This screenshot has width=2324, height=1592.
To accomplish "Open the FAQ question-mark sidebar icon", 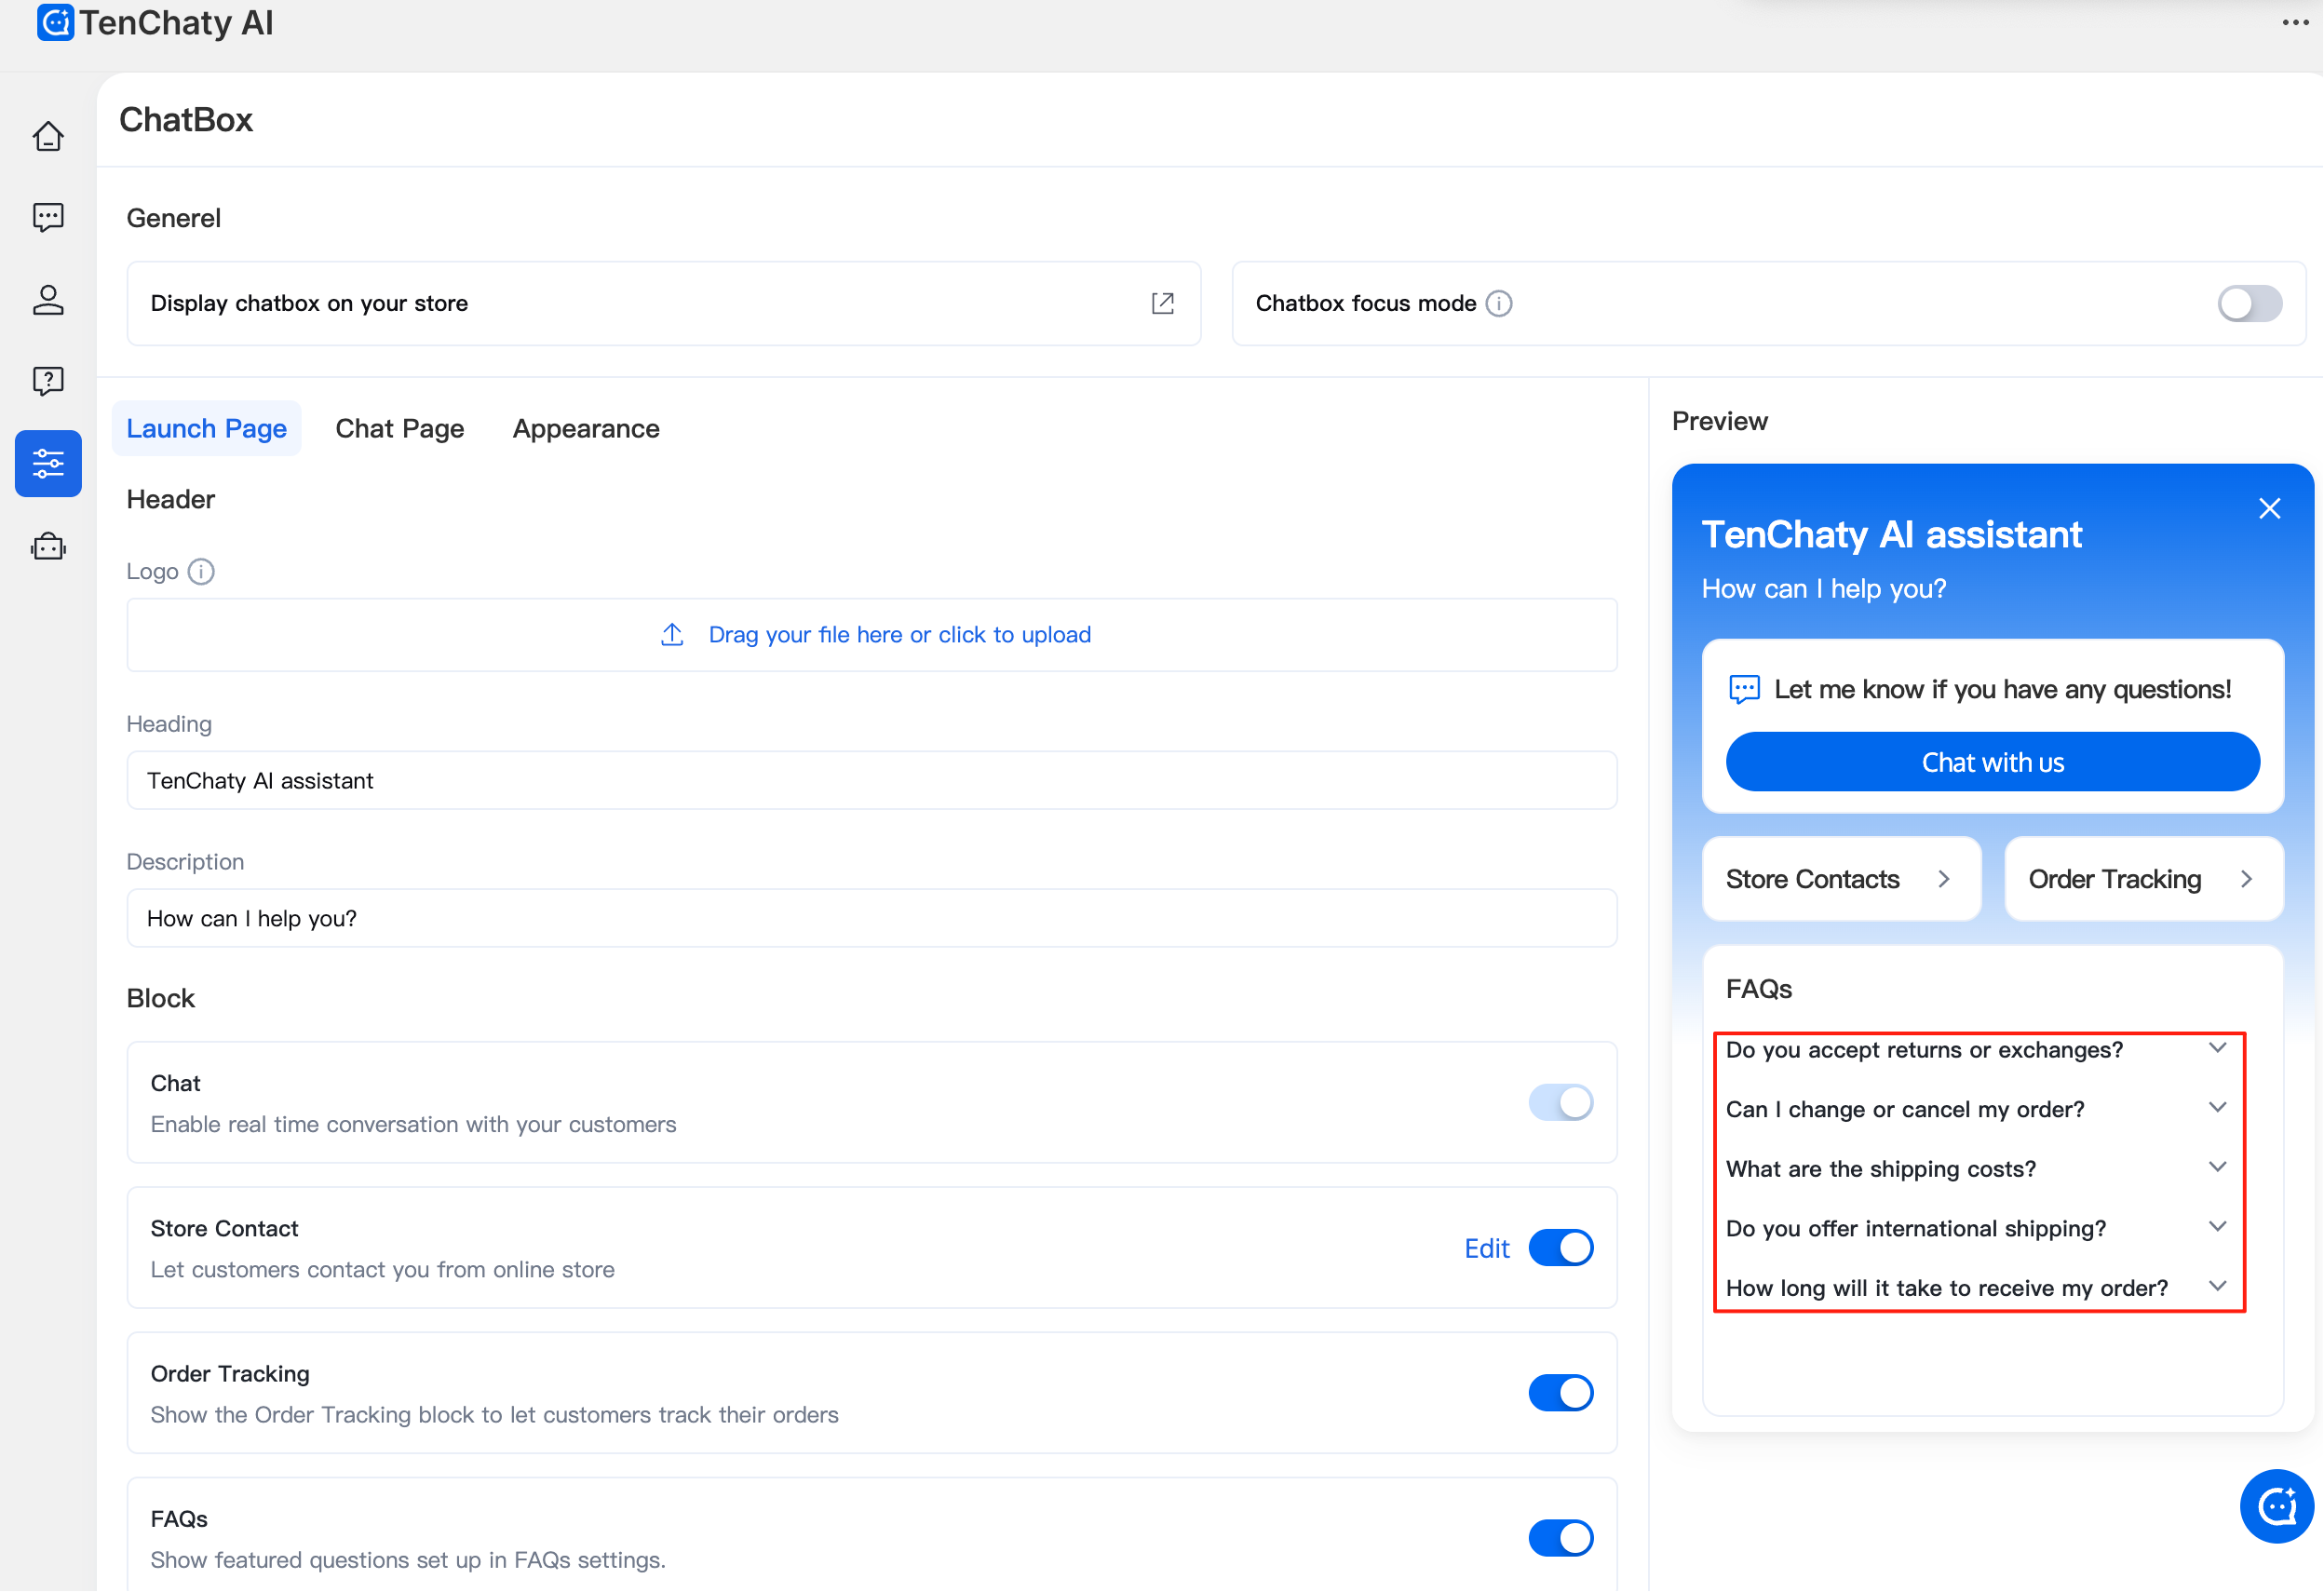I will pos(48,381).
